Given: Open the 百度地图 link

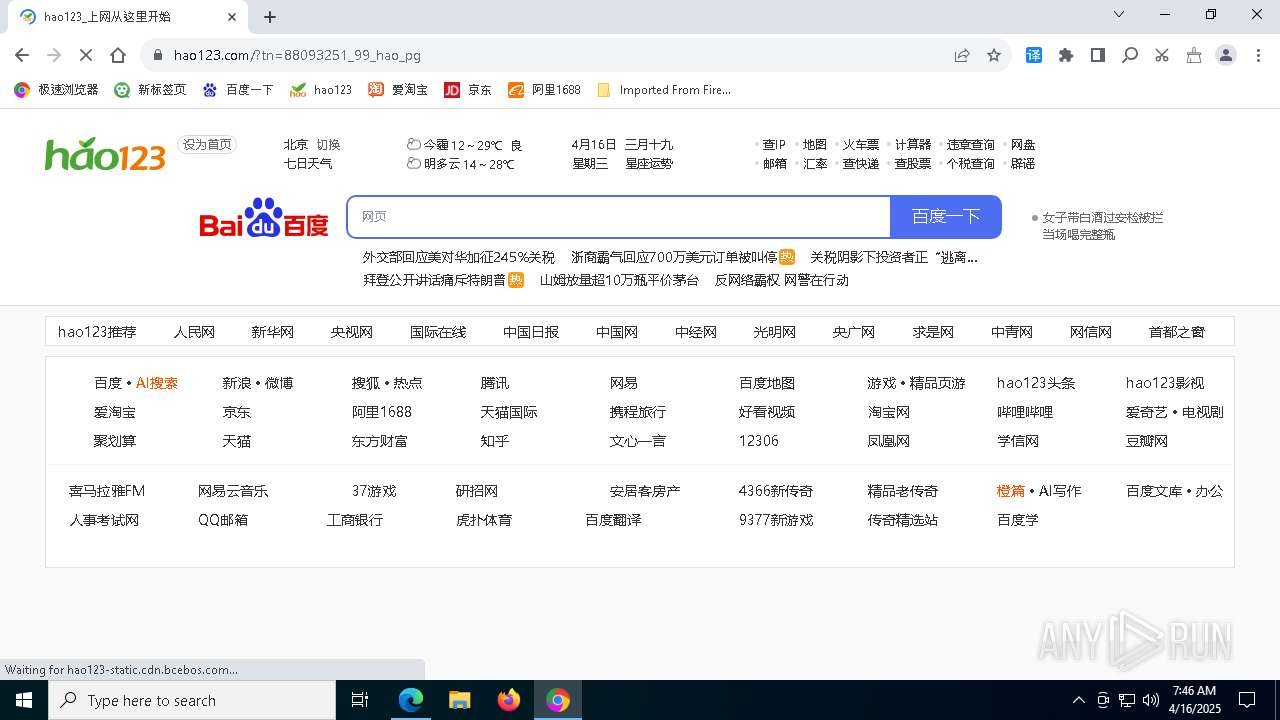Looking at the screenshot, I should (767, 383).
